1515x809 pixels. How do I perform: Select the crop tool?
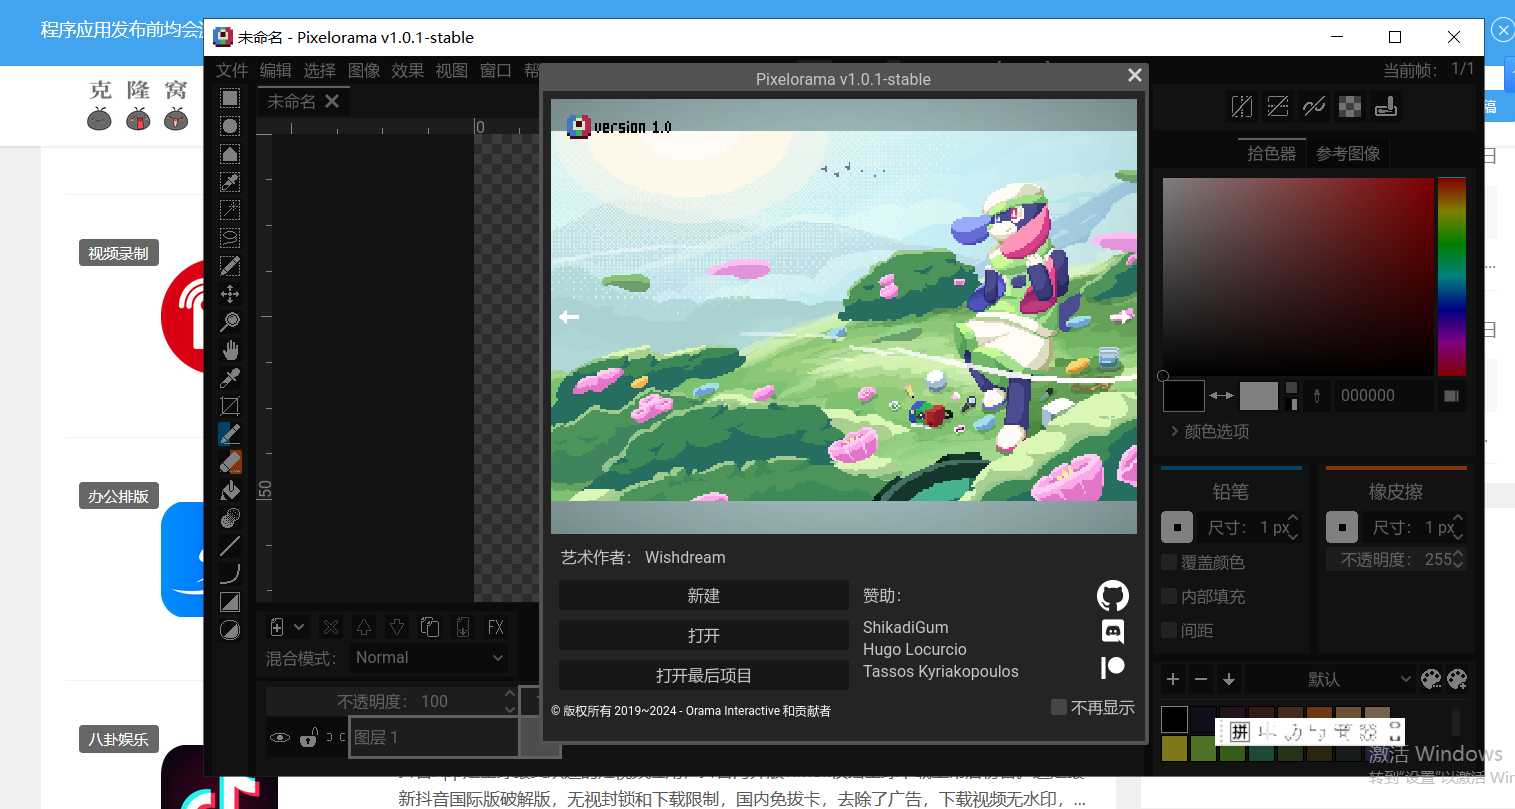pos(230,406)
